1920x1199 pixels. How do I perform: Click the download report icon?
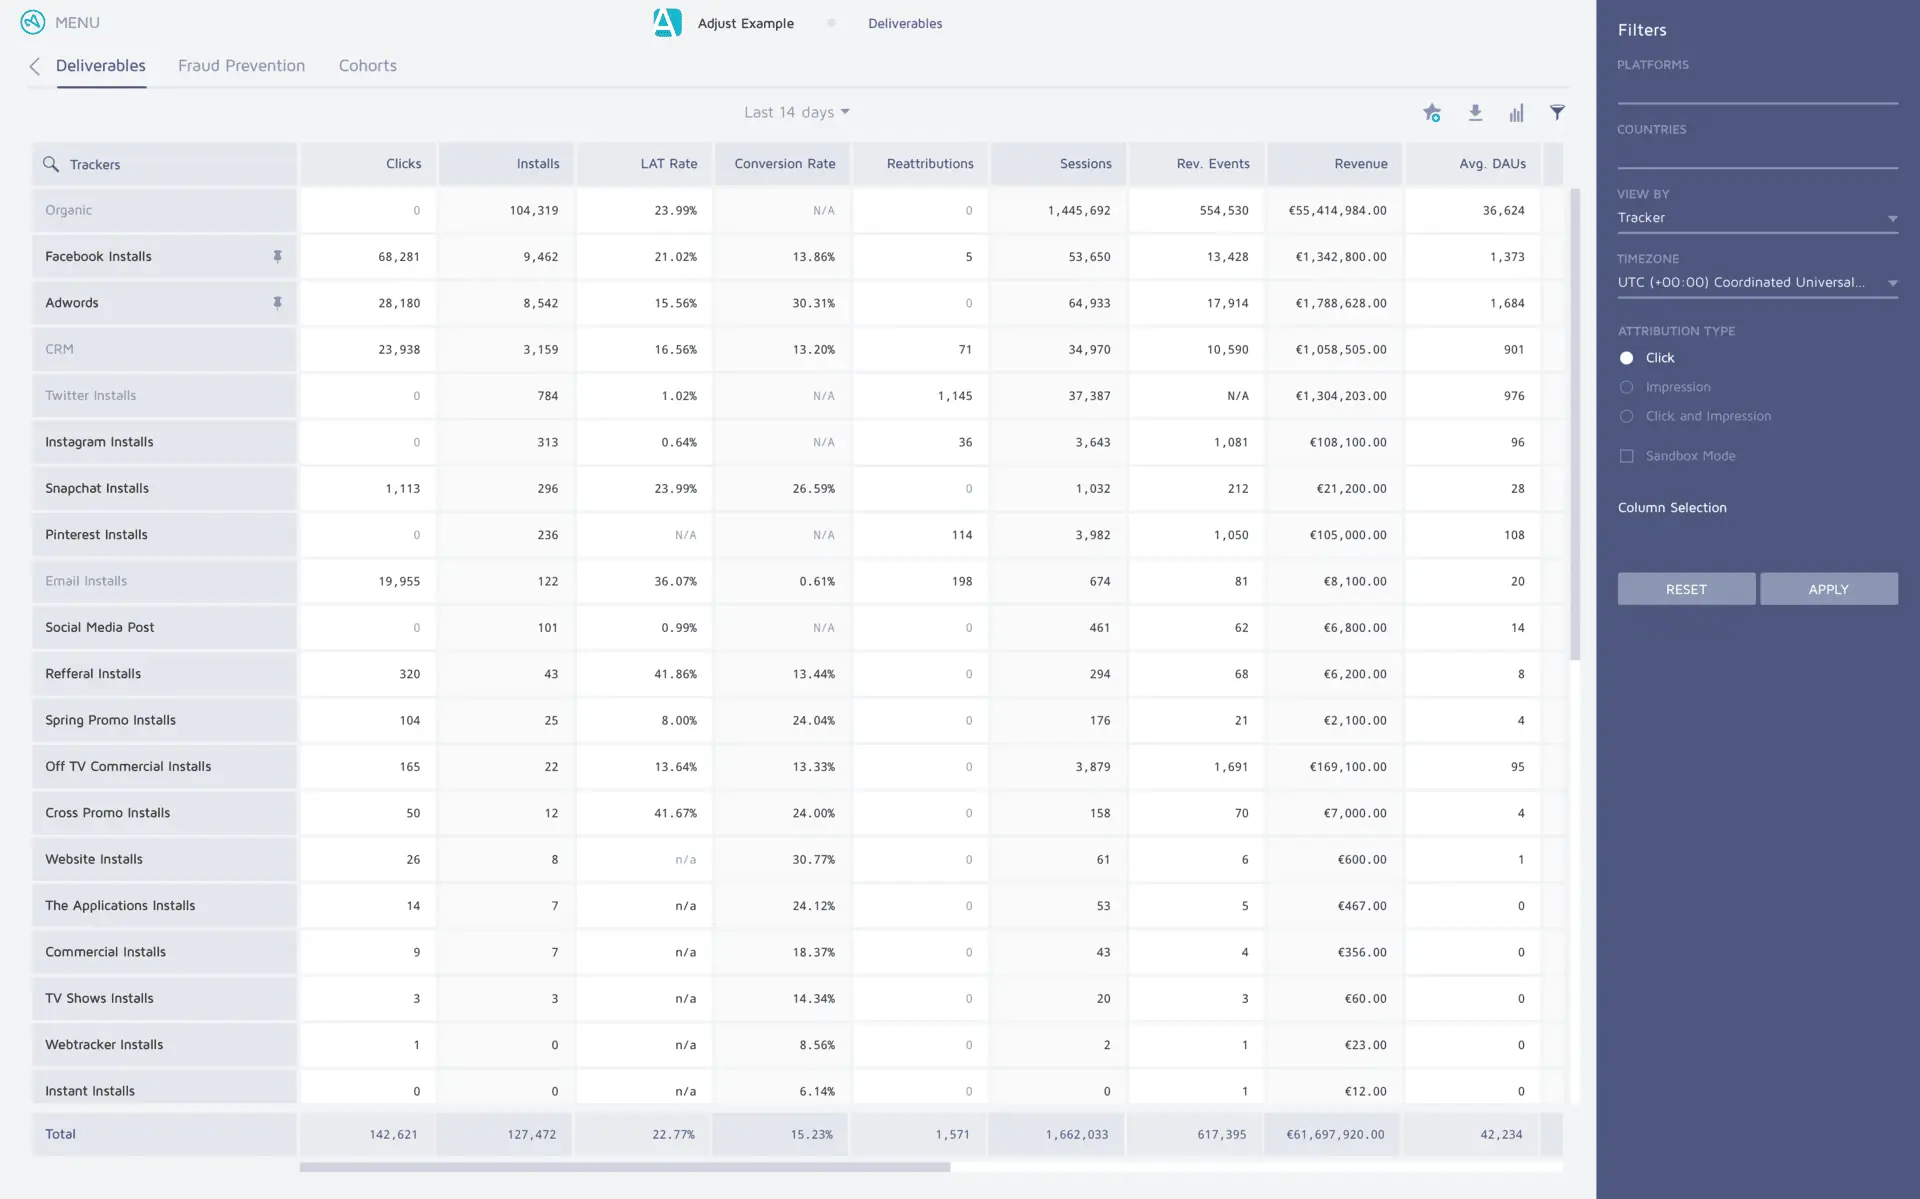point(1475,113)
